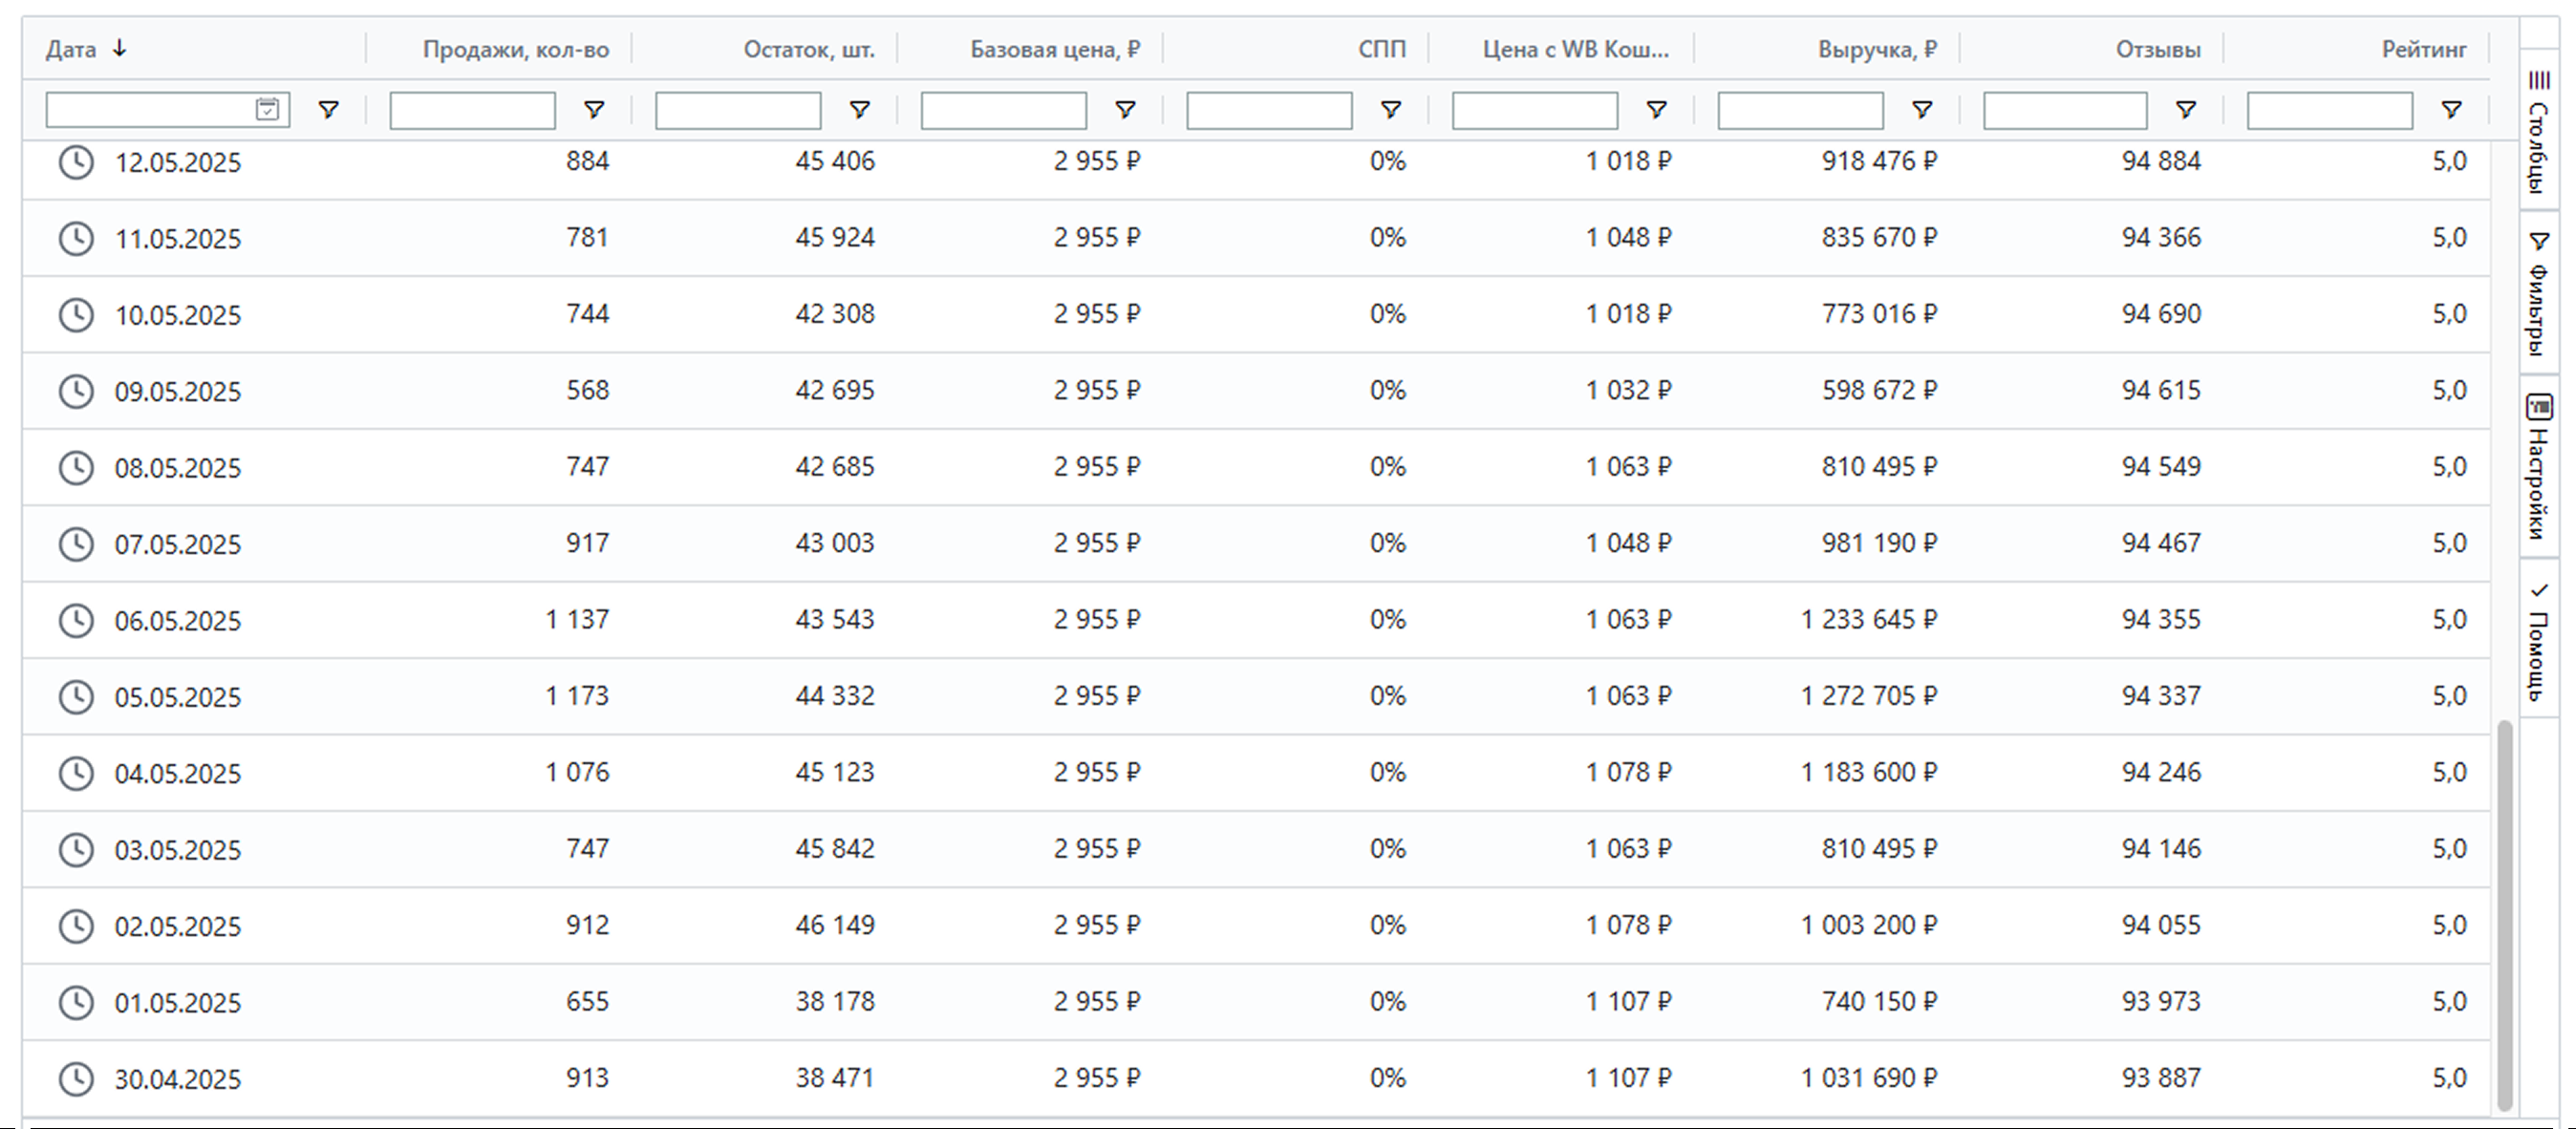This screenshot has height=1129, width=2576.
Task: Select reviews cell 94 690
Action: pos(2161,314)
